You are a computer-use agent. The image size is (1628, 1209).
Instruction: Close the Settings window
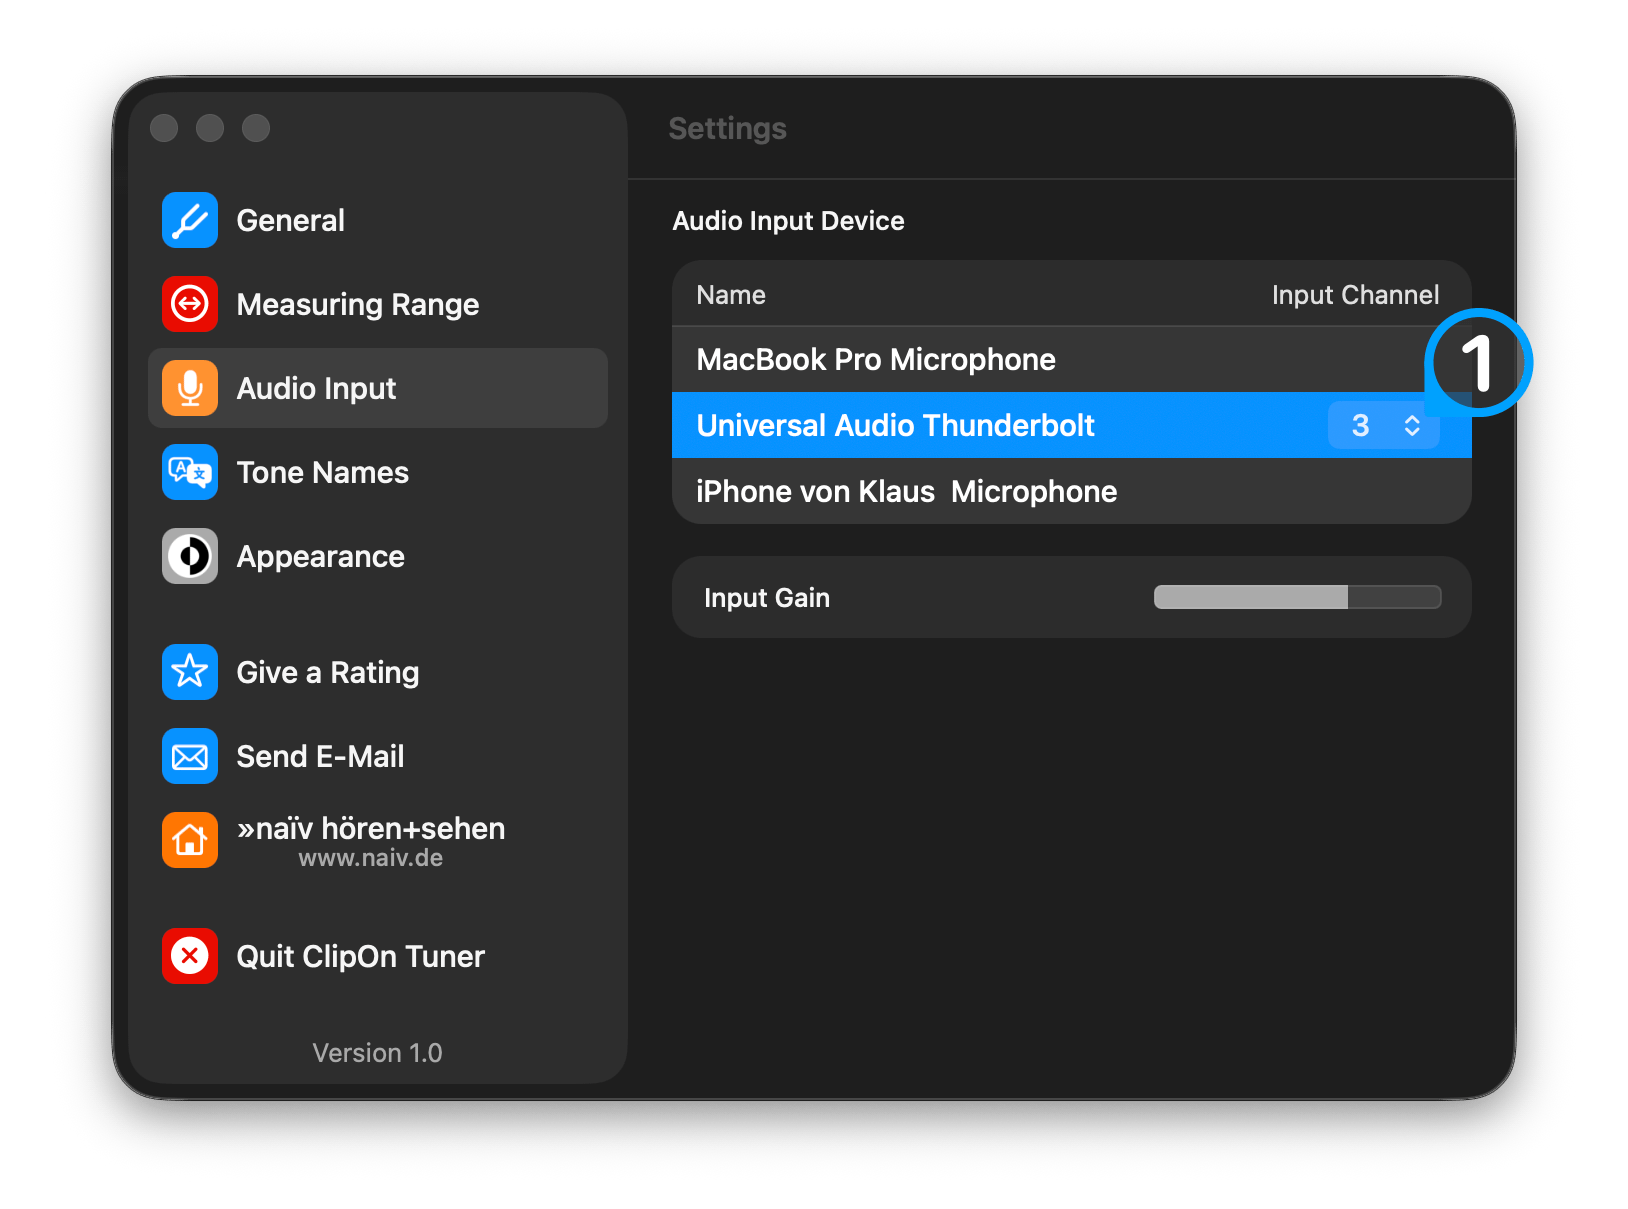[164, 128]
